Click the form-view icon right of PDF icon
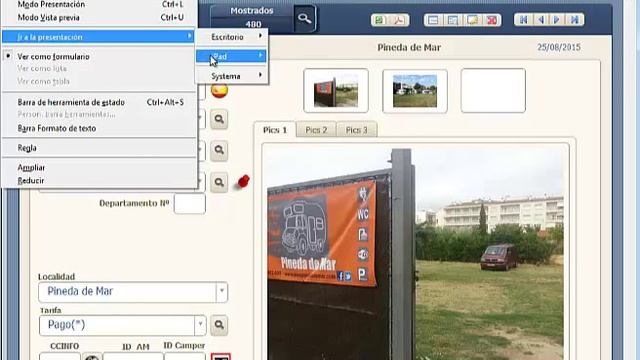The width and height of the screenshot is (640, 360). (433, 20)
